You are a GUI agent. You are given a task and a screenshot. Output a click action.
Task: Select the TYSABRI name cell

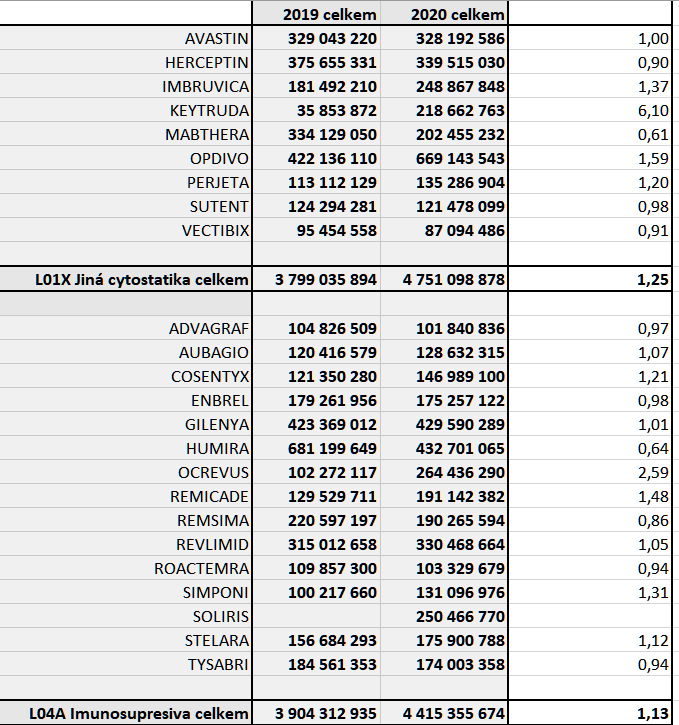126,665
